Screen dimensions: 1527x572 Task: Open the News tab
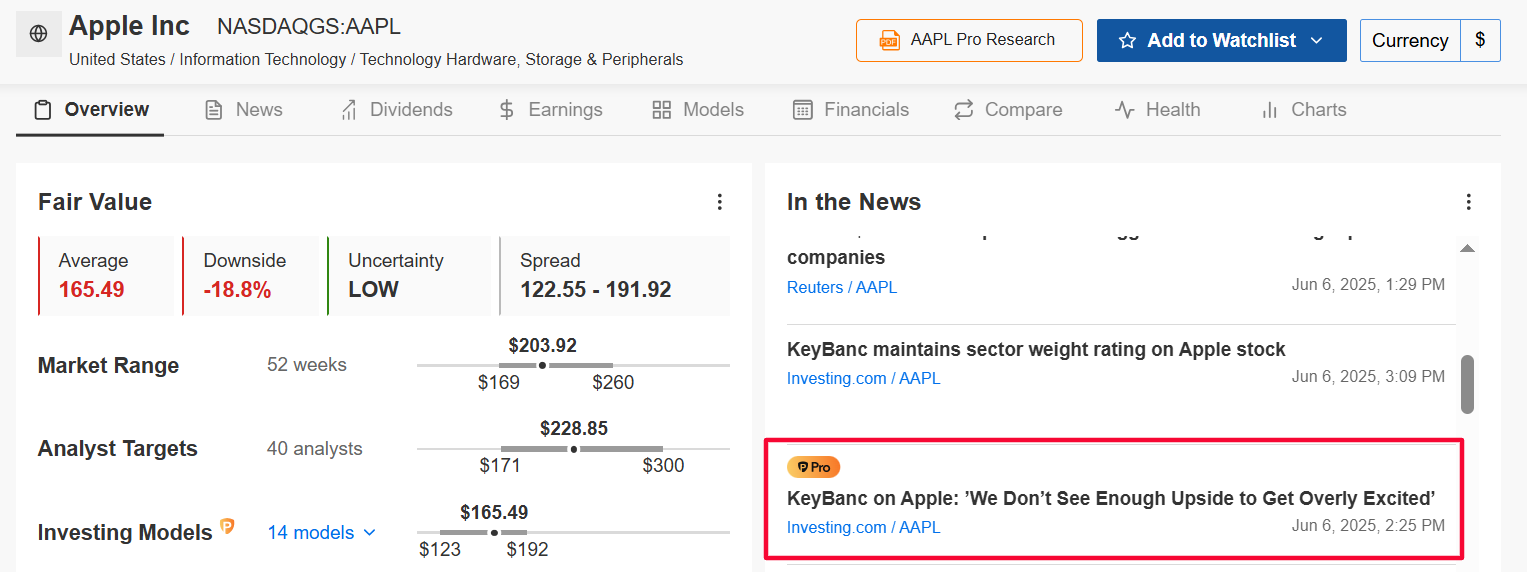243,110
